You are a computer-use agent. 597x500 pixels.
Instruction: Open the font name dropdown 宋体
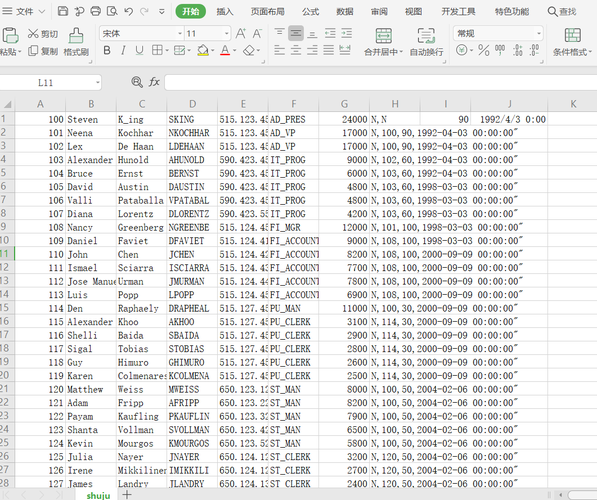click(x=142, y=34)
